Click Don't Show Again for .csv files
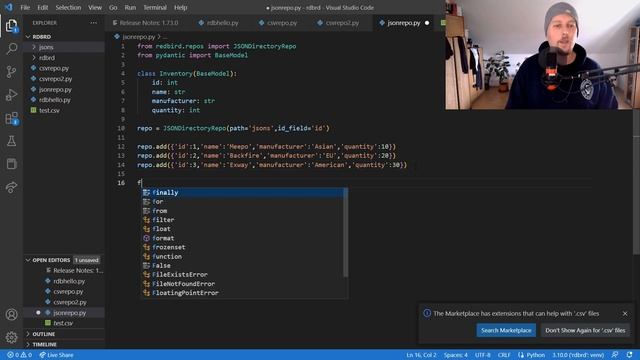The image size is (640, 360). [x=585, y=330]
